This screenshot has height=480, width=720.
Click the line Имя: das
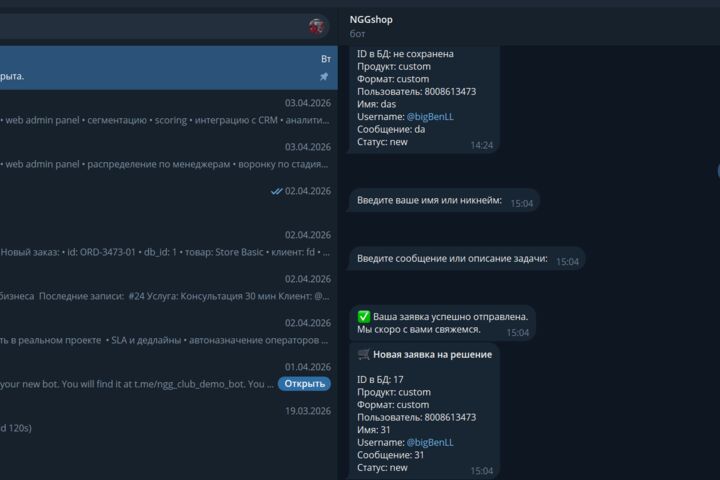tap(377, 104)
